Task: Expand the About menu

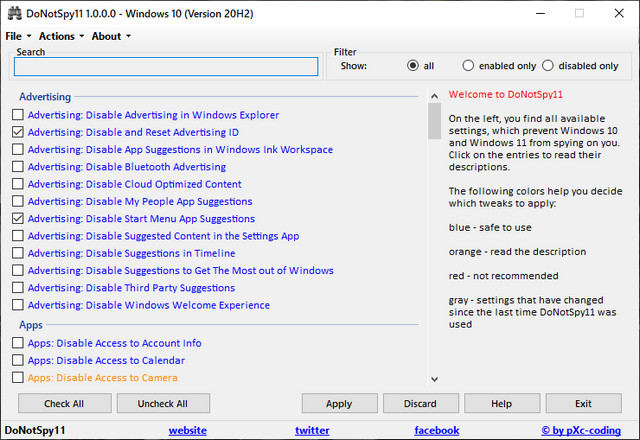Action: (110, 36)
